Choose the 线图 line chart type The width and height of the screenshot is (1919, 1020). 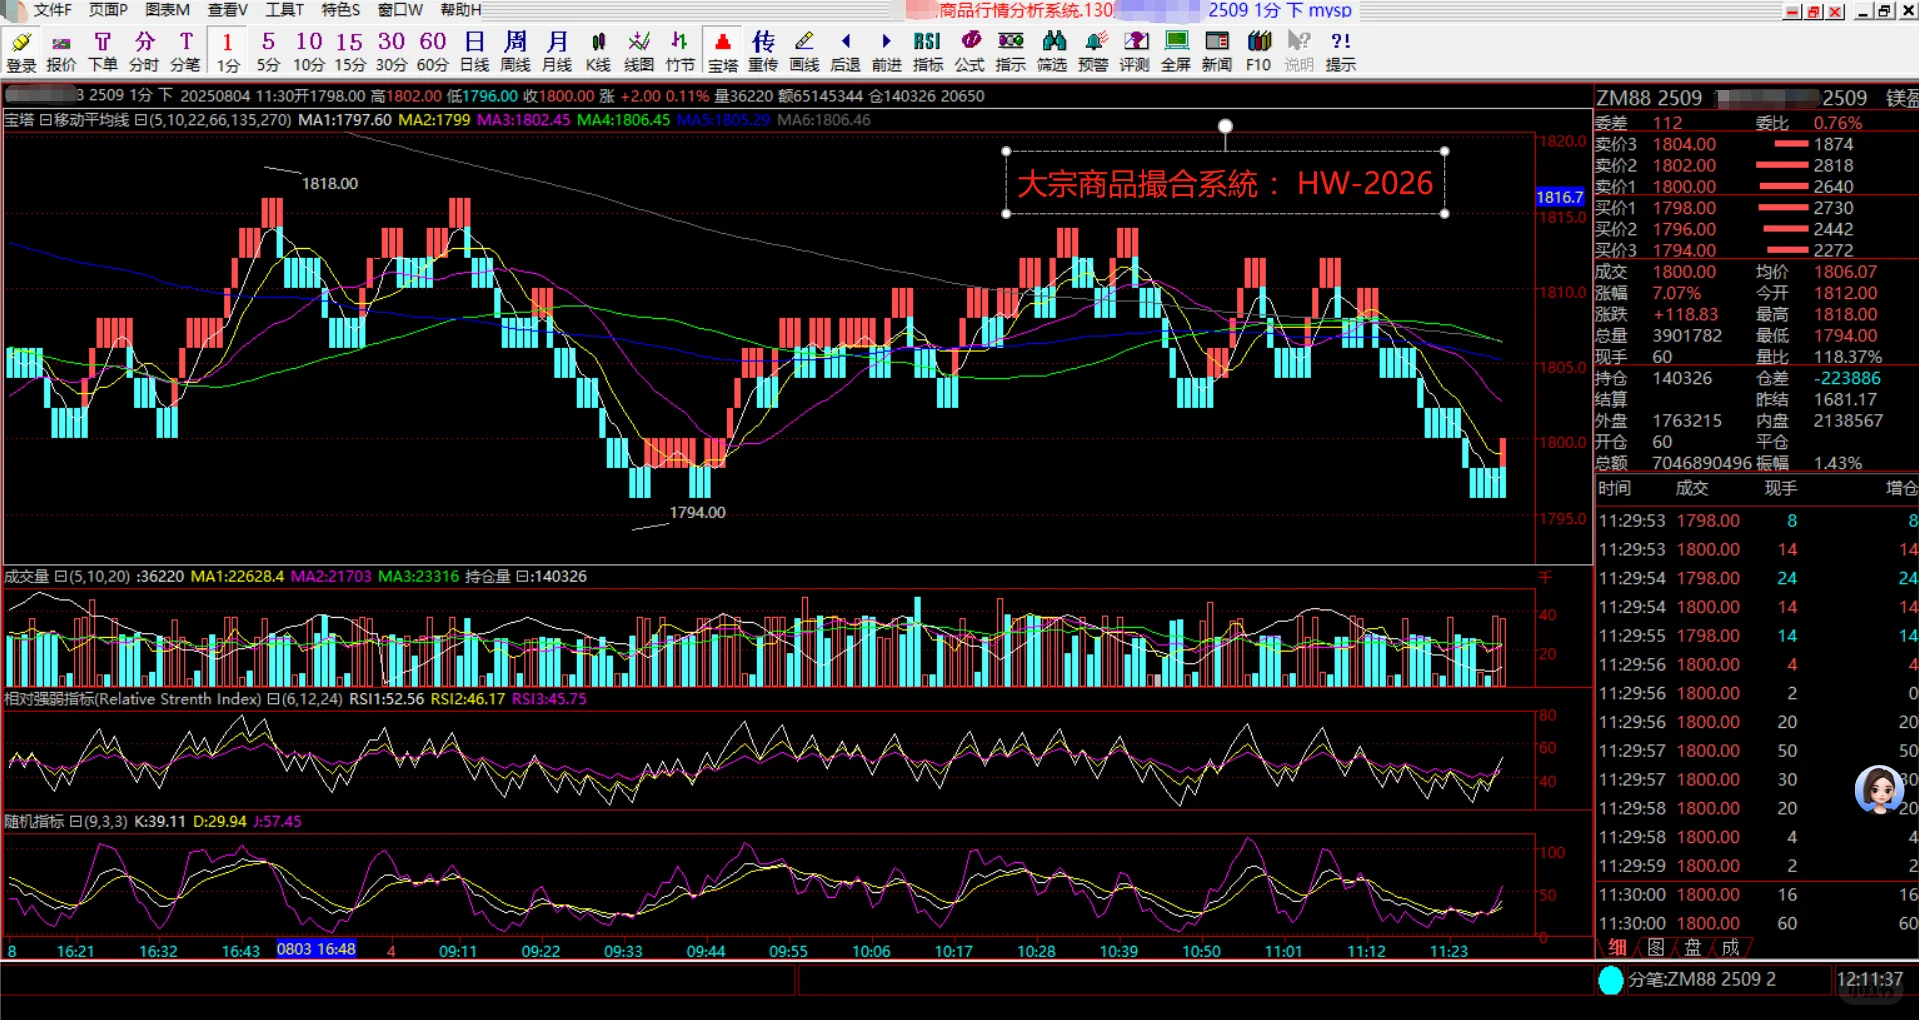click(x=639, y=51)
